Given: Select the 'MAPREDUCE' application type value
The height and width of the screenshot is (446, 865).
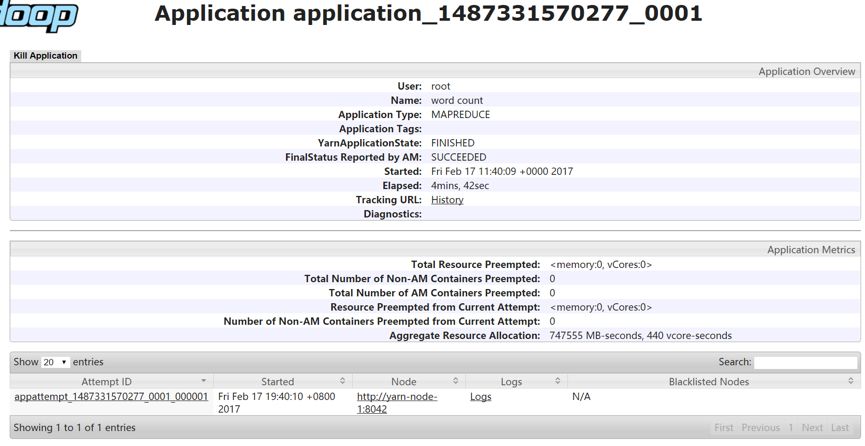Looking at the screenshot, I should click(460, 114).
